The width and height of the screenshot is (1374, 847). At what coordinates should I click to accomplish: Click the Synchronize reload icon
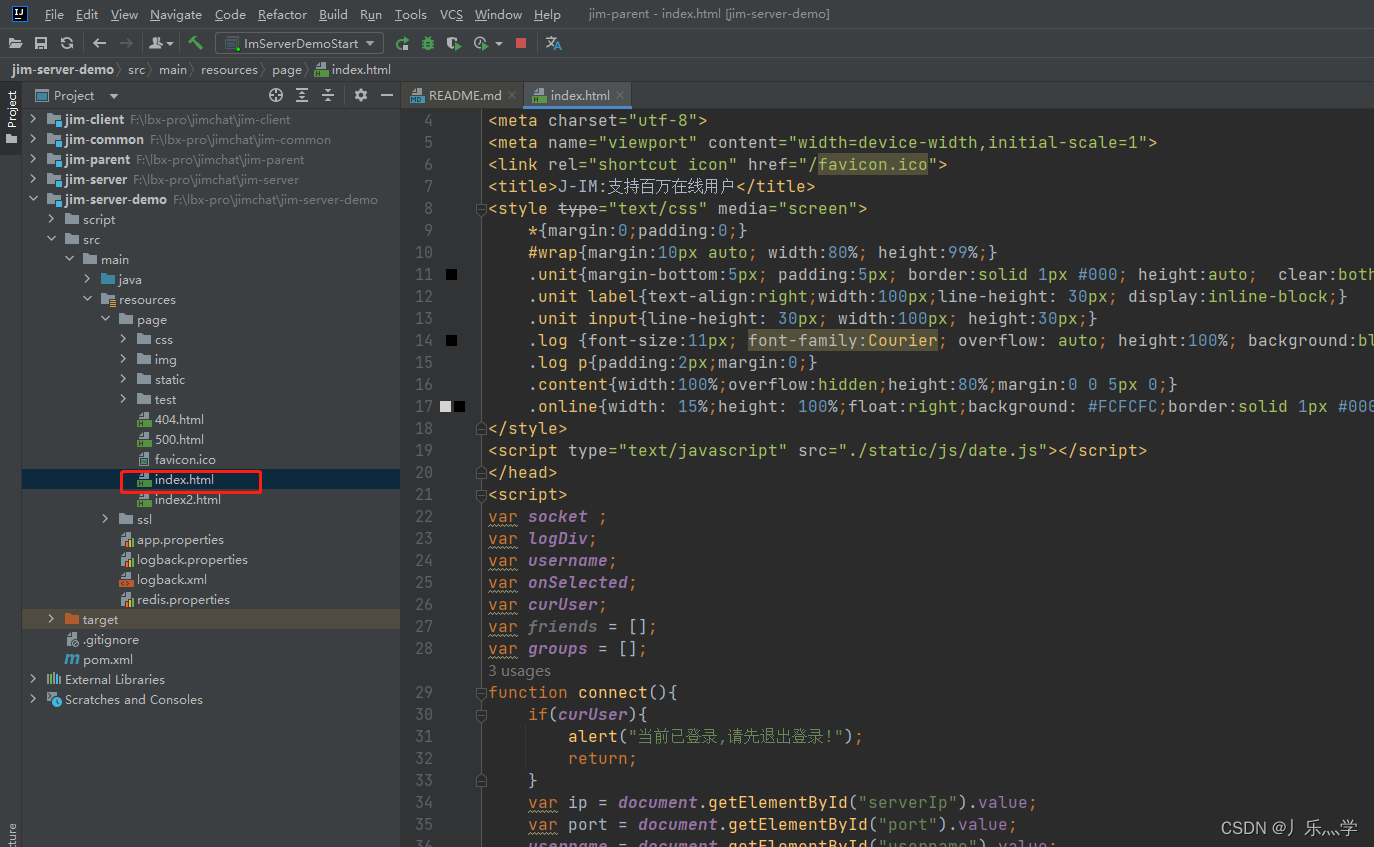[67, 43]
